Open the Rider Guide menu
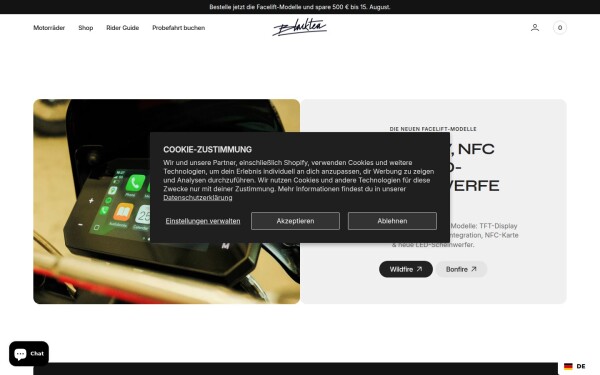600x375 pixels. 122,28
